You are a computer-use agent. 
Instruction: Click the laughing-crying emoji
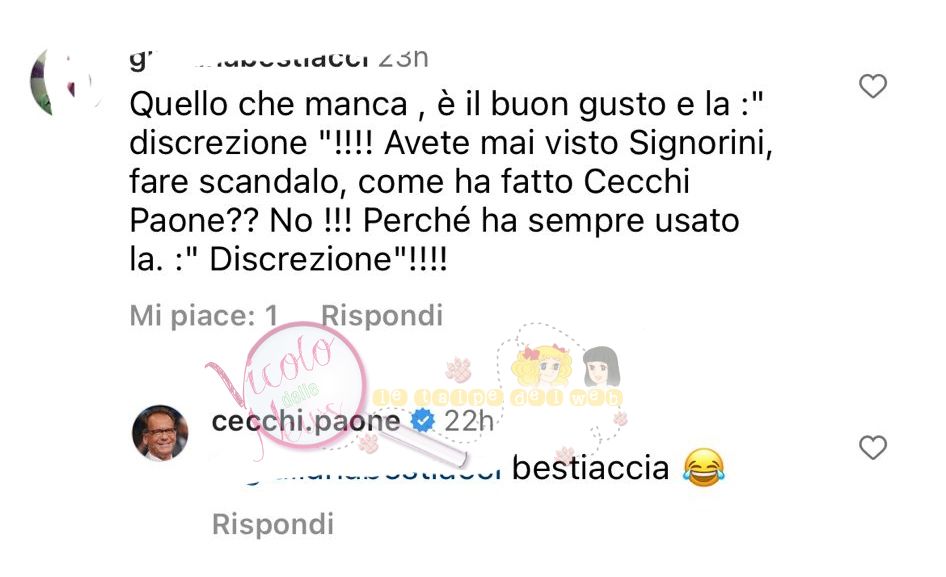703,468
